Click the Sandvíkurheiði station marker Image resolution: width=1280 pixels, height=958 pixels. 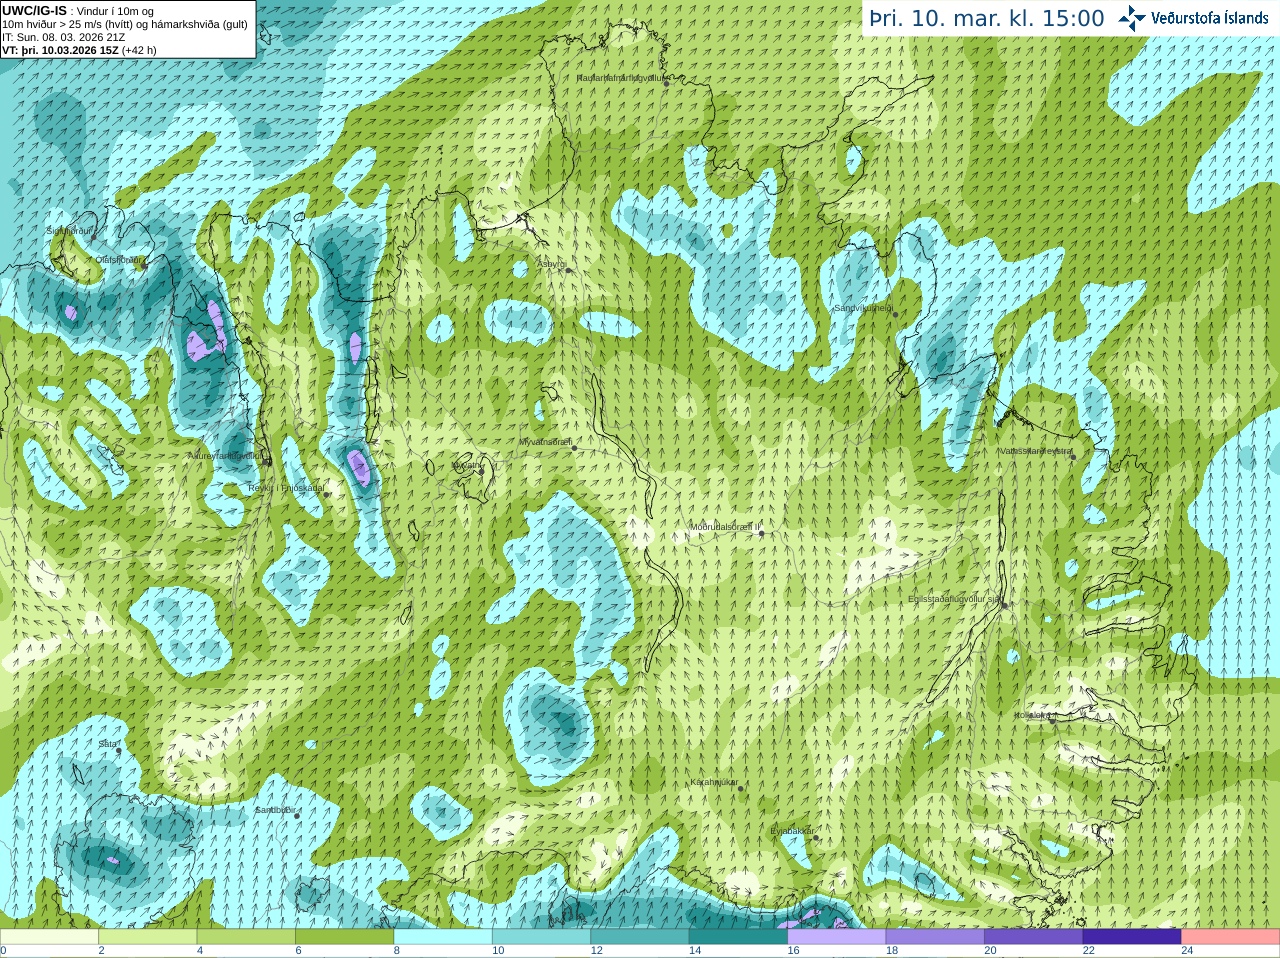pos(895,314)
